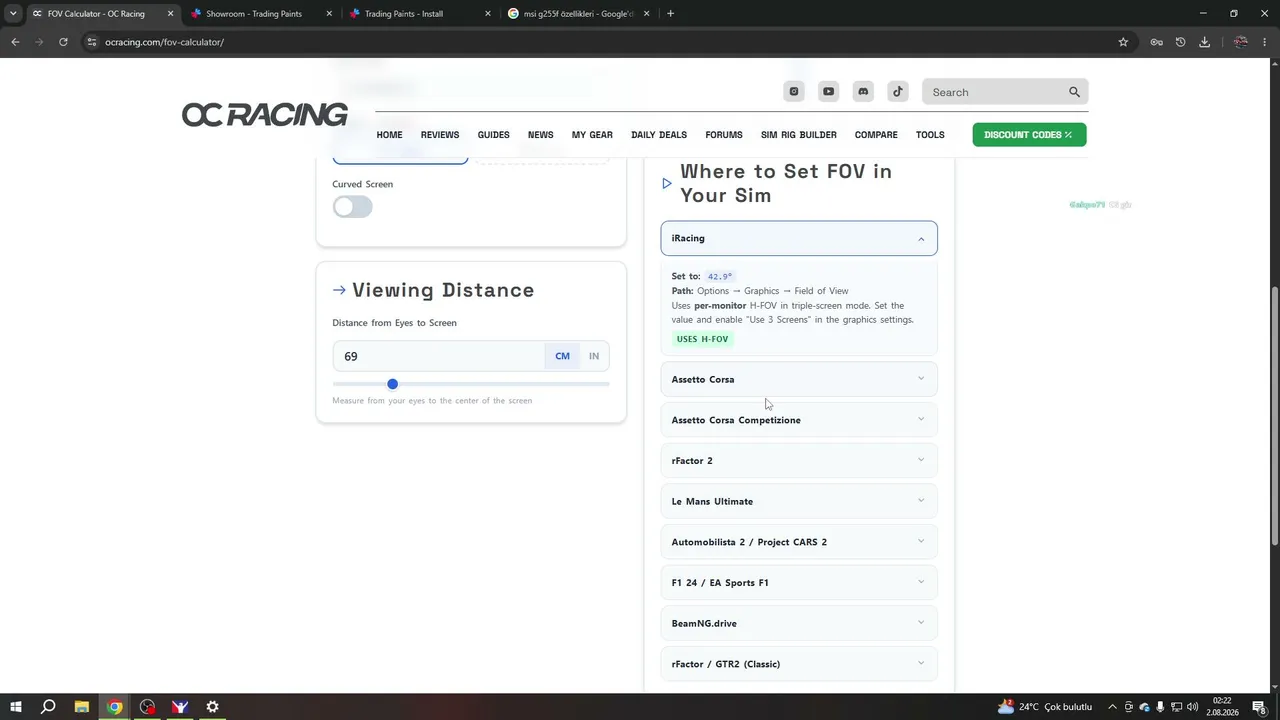
Task: Open the password manager key icon
Action: pyautogui.click(x=1156, y=42)
